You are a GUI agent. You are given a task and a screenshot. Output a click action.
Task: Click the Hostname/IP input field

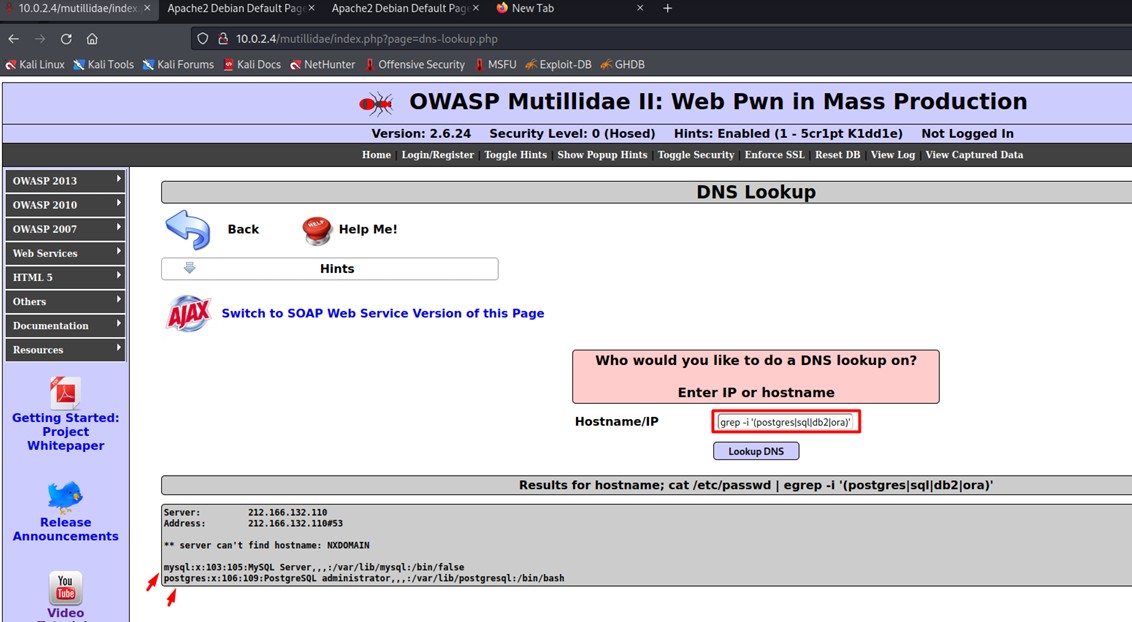tap(786, 422)
